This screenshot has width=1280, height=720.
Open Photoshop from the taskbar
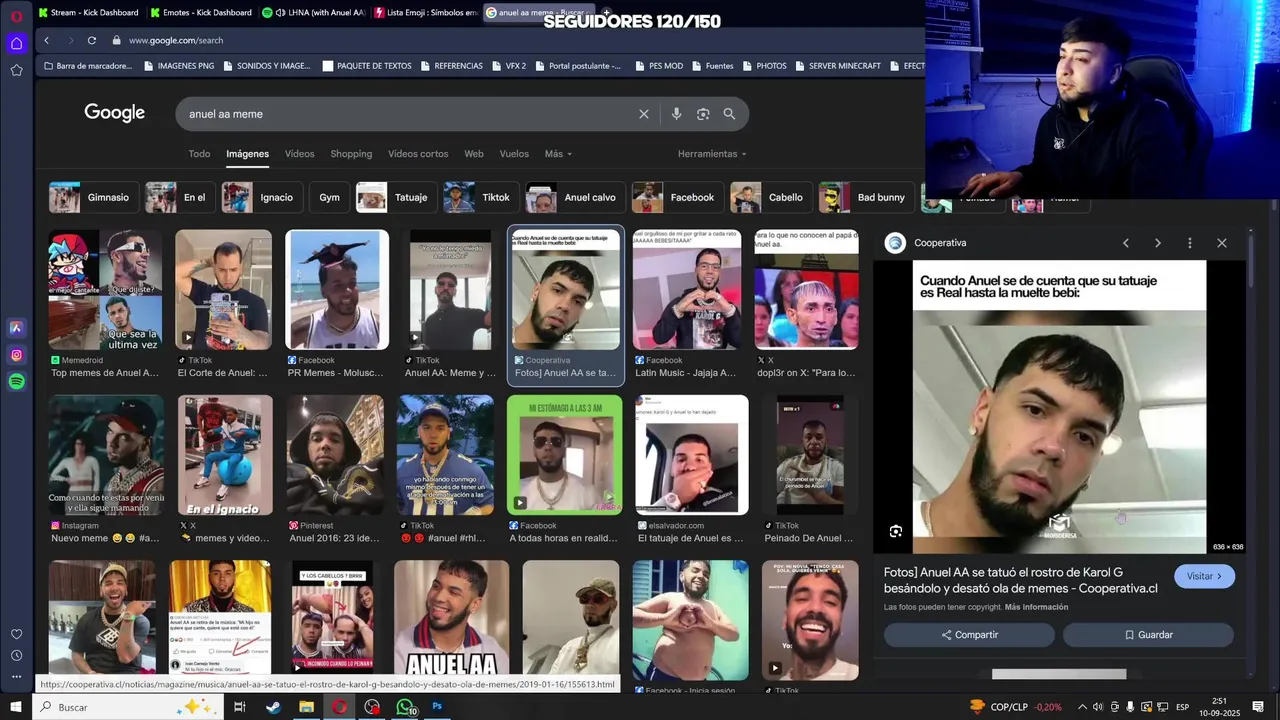coord(437,707)
